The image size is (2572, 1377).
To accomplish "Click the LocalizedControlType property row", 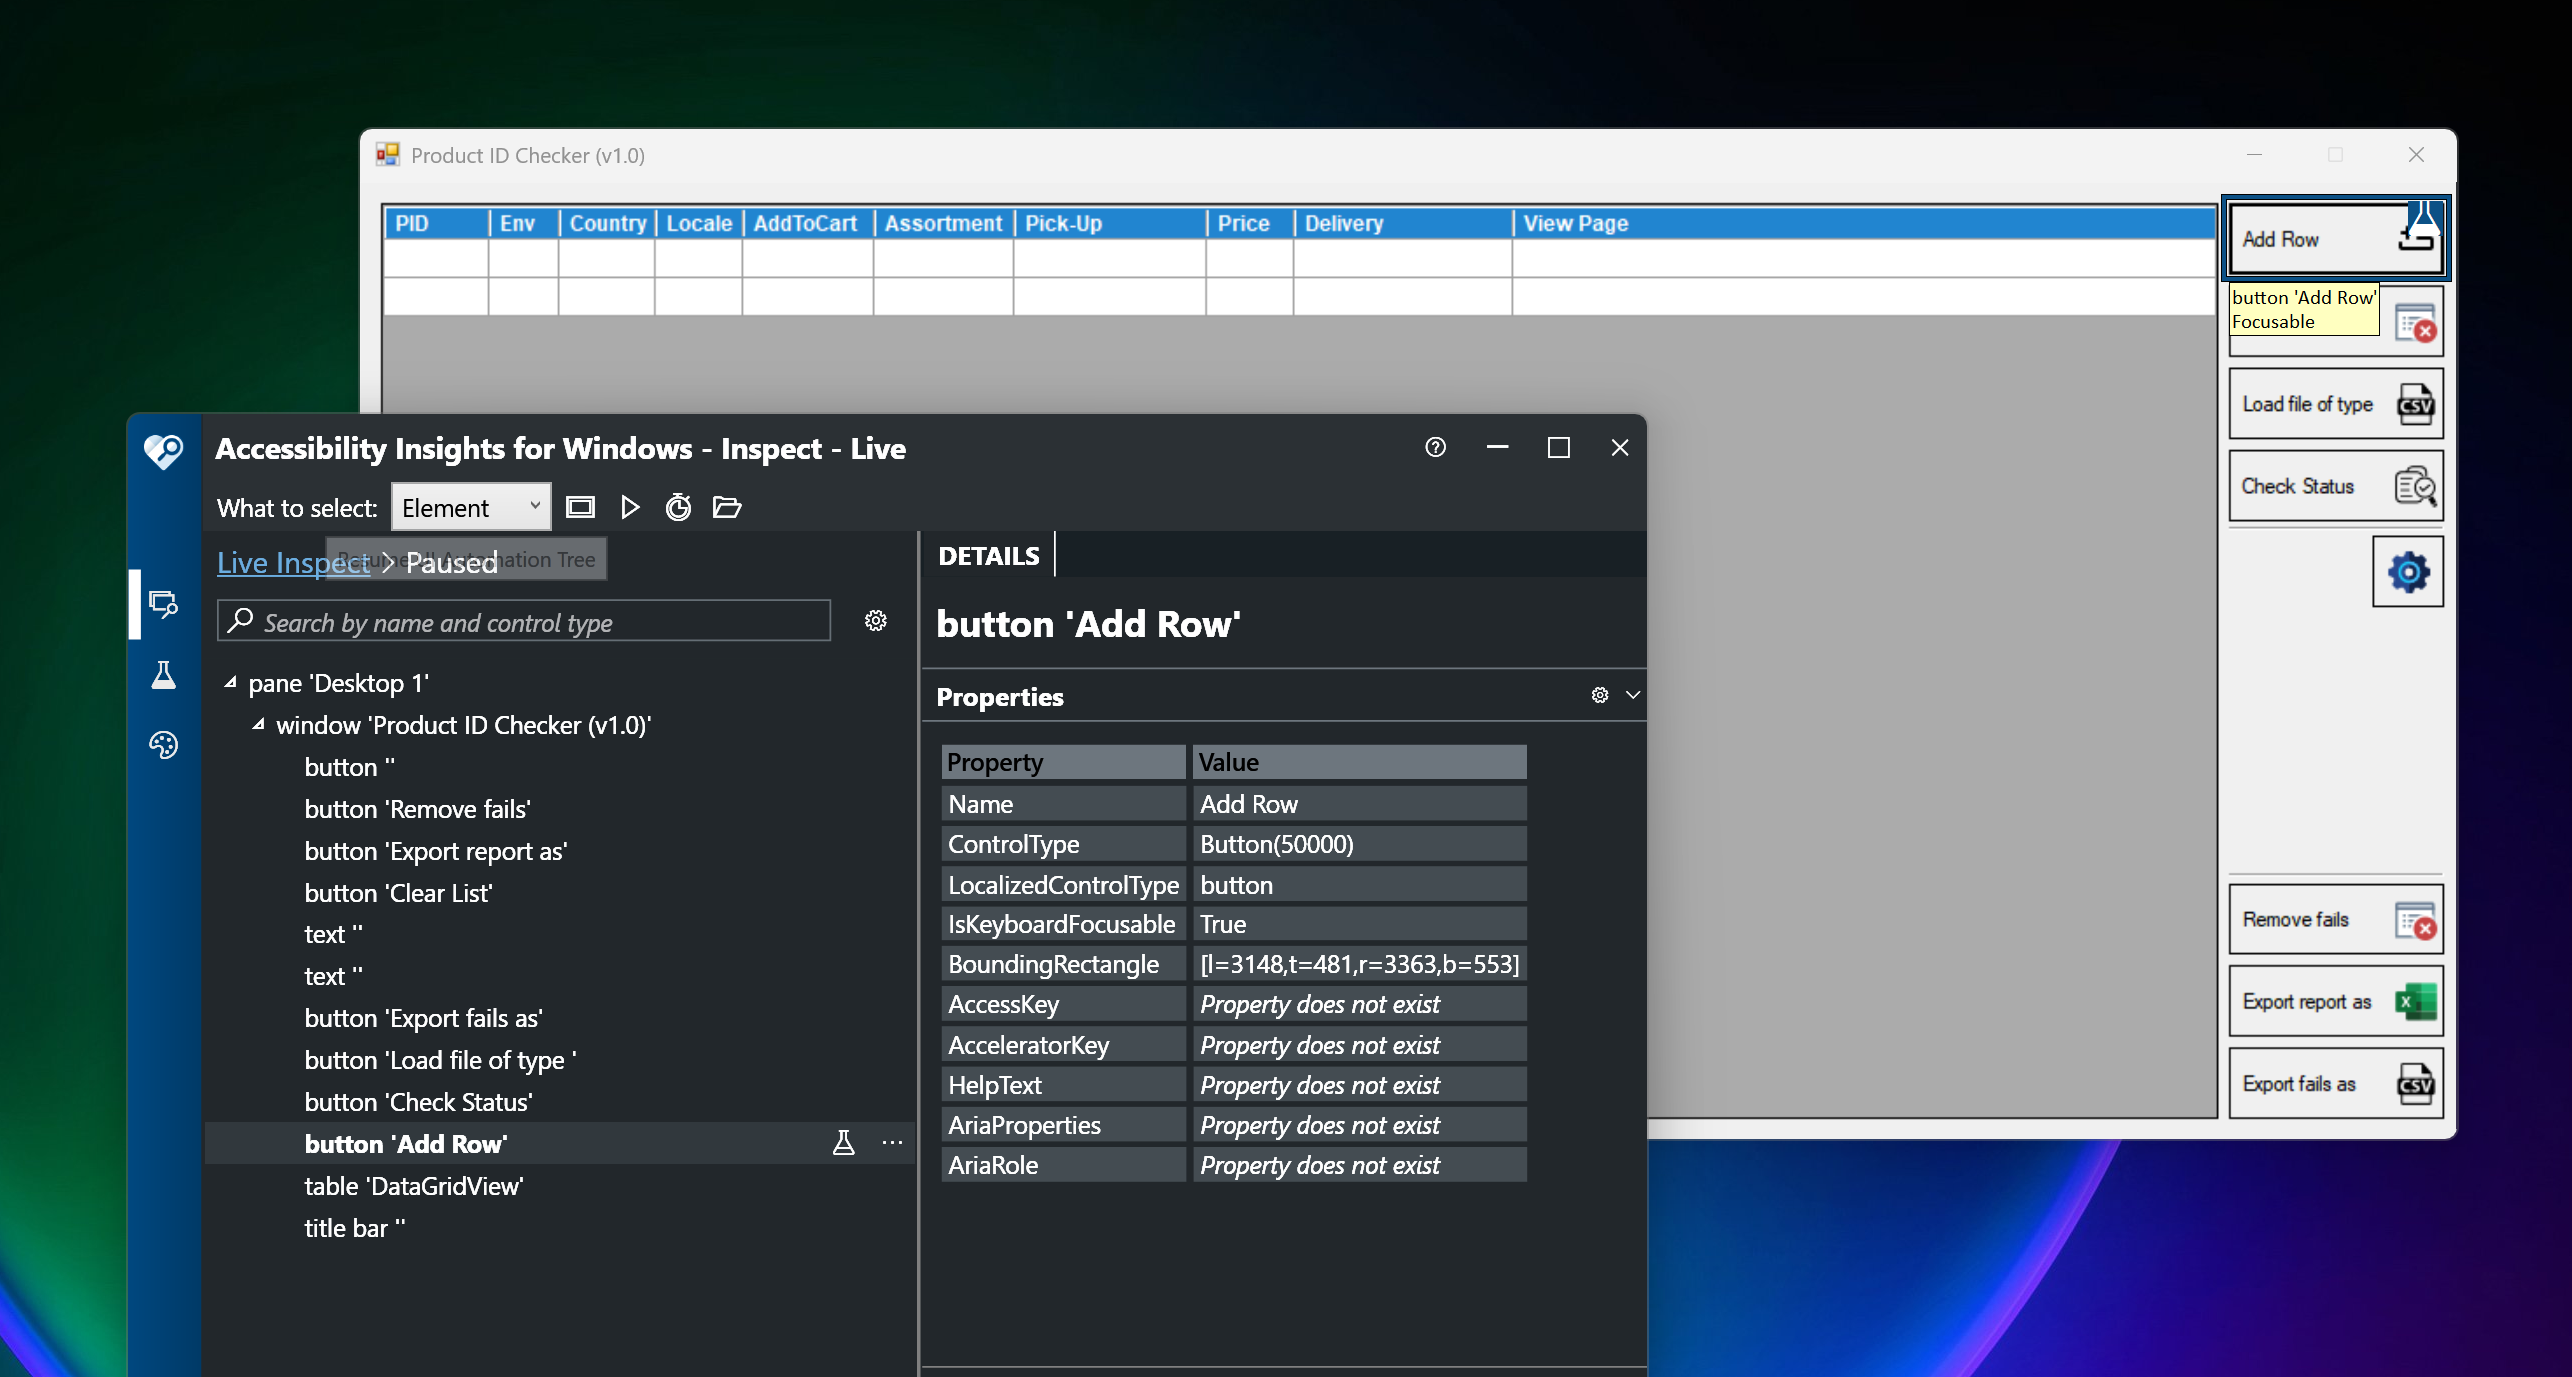I will click(1234, 885).
